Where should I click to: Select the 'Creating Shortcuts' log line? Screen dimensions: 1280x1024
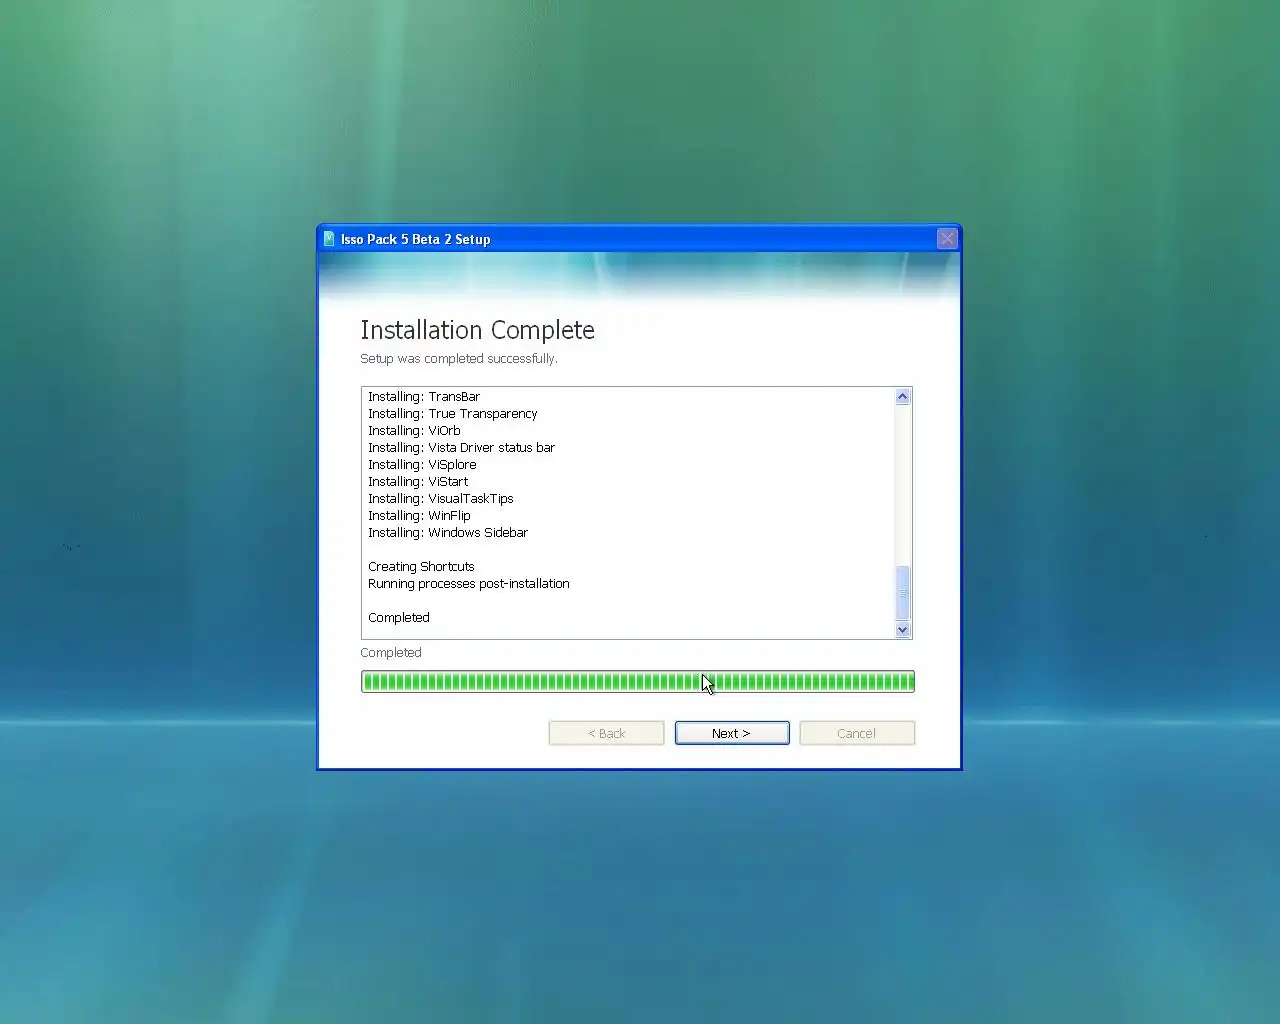point(421,566)
